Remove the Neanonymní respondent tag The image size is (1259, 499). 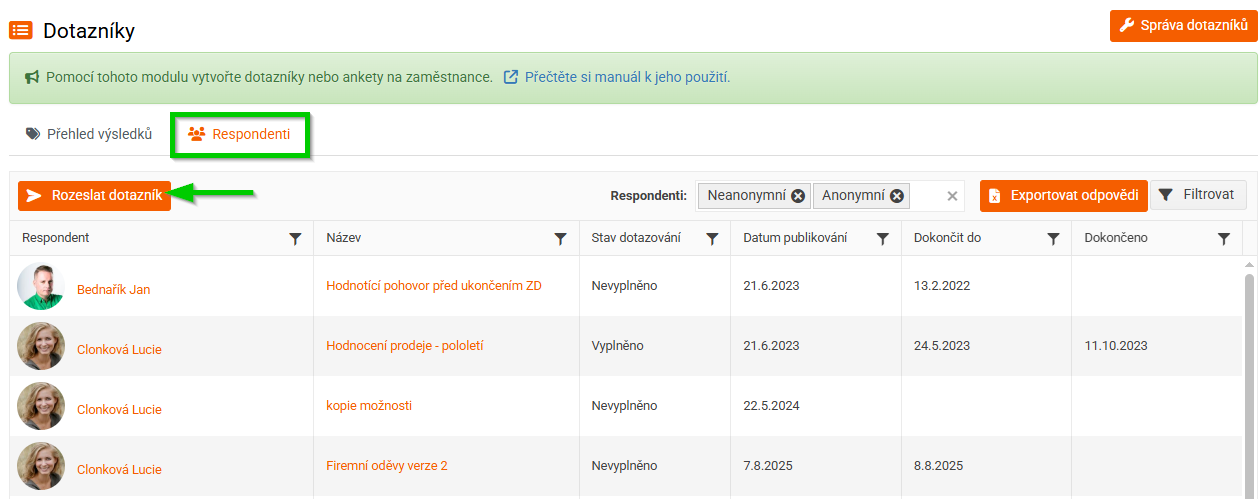click(798, 196)
